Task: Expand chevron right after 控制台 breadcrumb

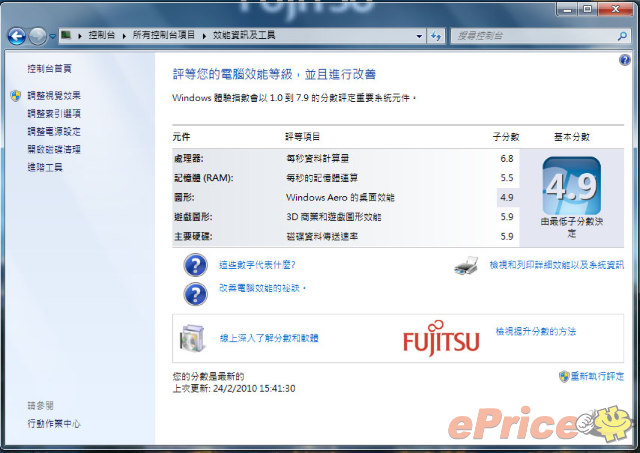Action: pyautogui.click(x=124, y=36)
